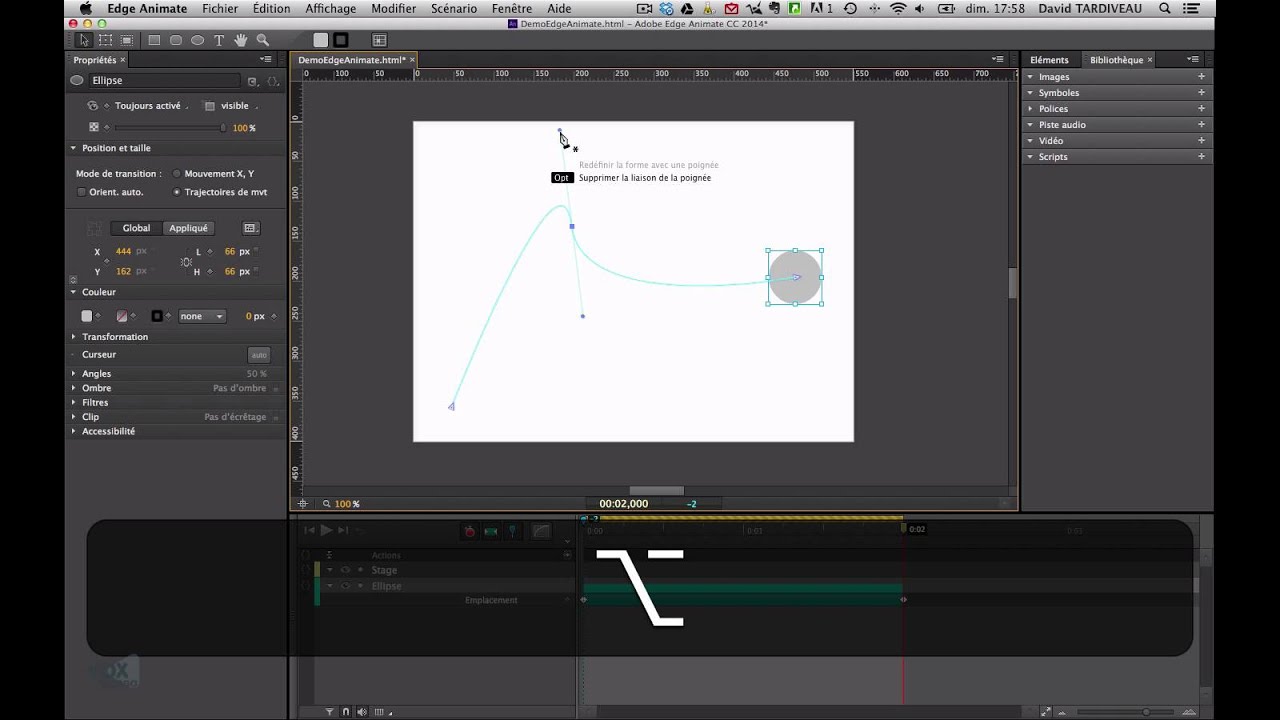Image resolution: width=1280 pixels, height=720 pixels.
Task: Switch positioning to Global
Action: (136, 228)
